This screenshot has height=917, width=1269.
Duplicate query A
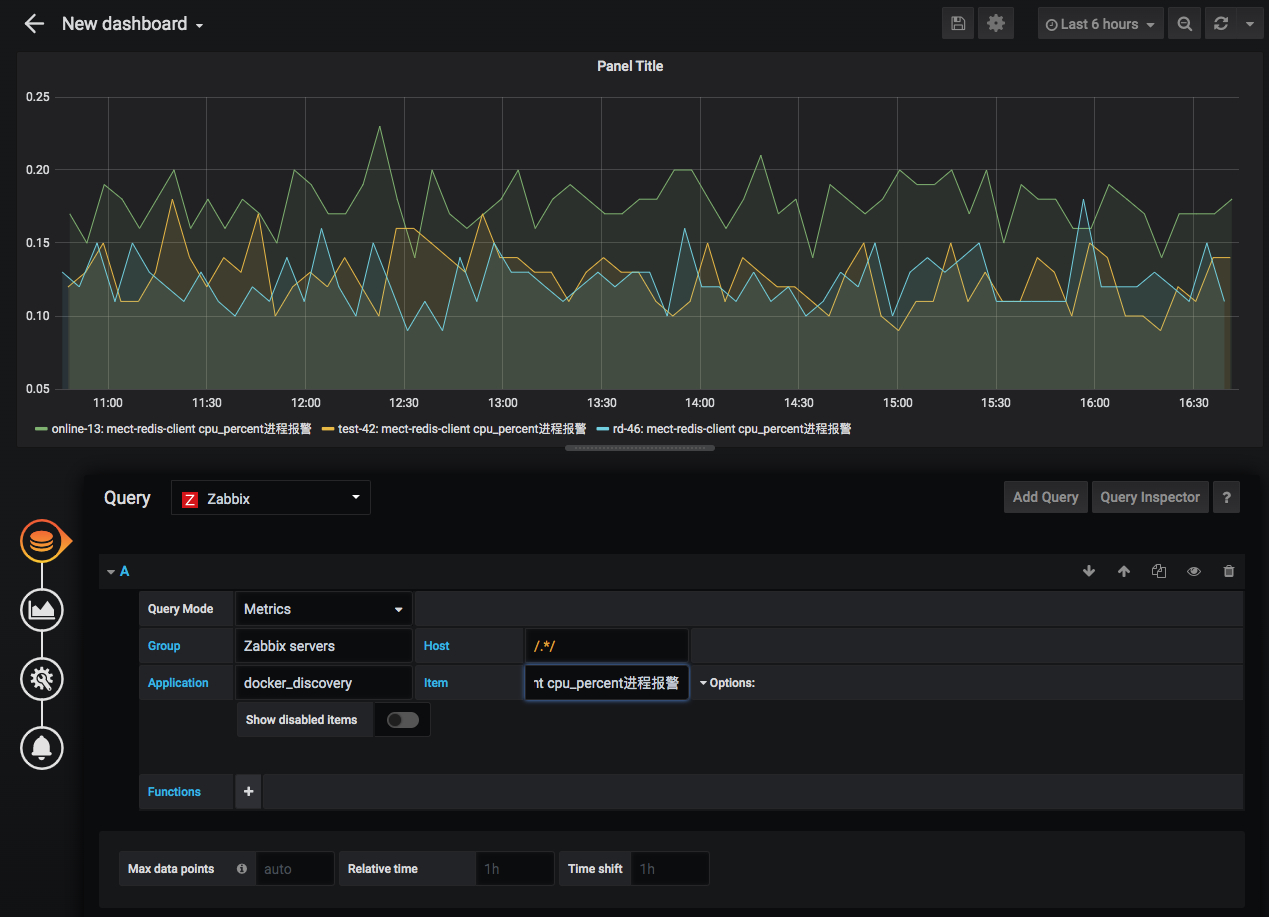click(1159, 571)
